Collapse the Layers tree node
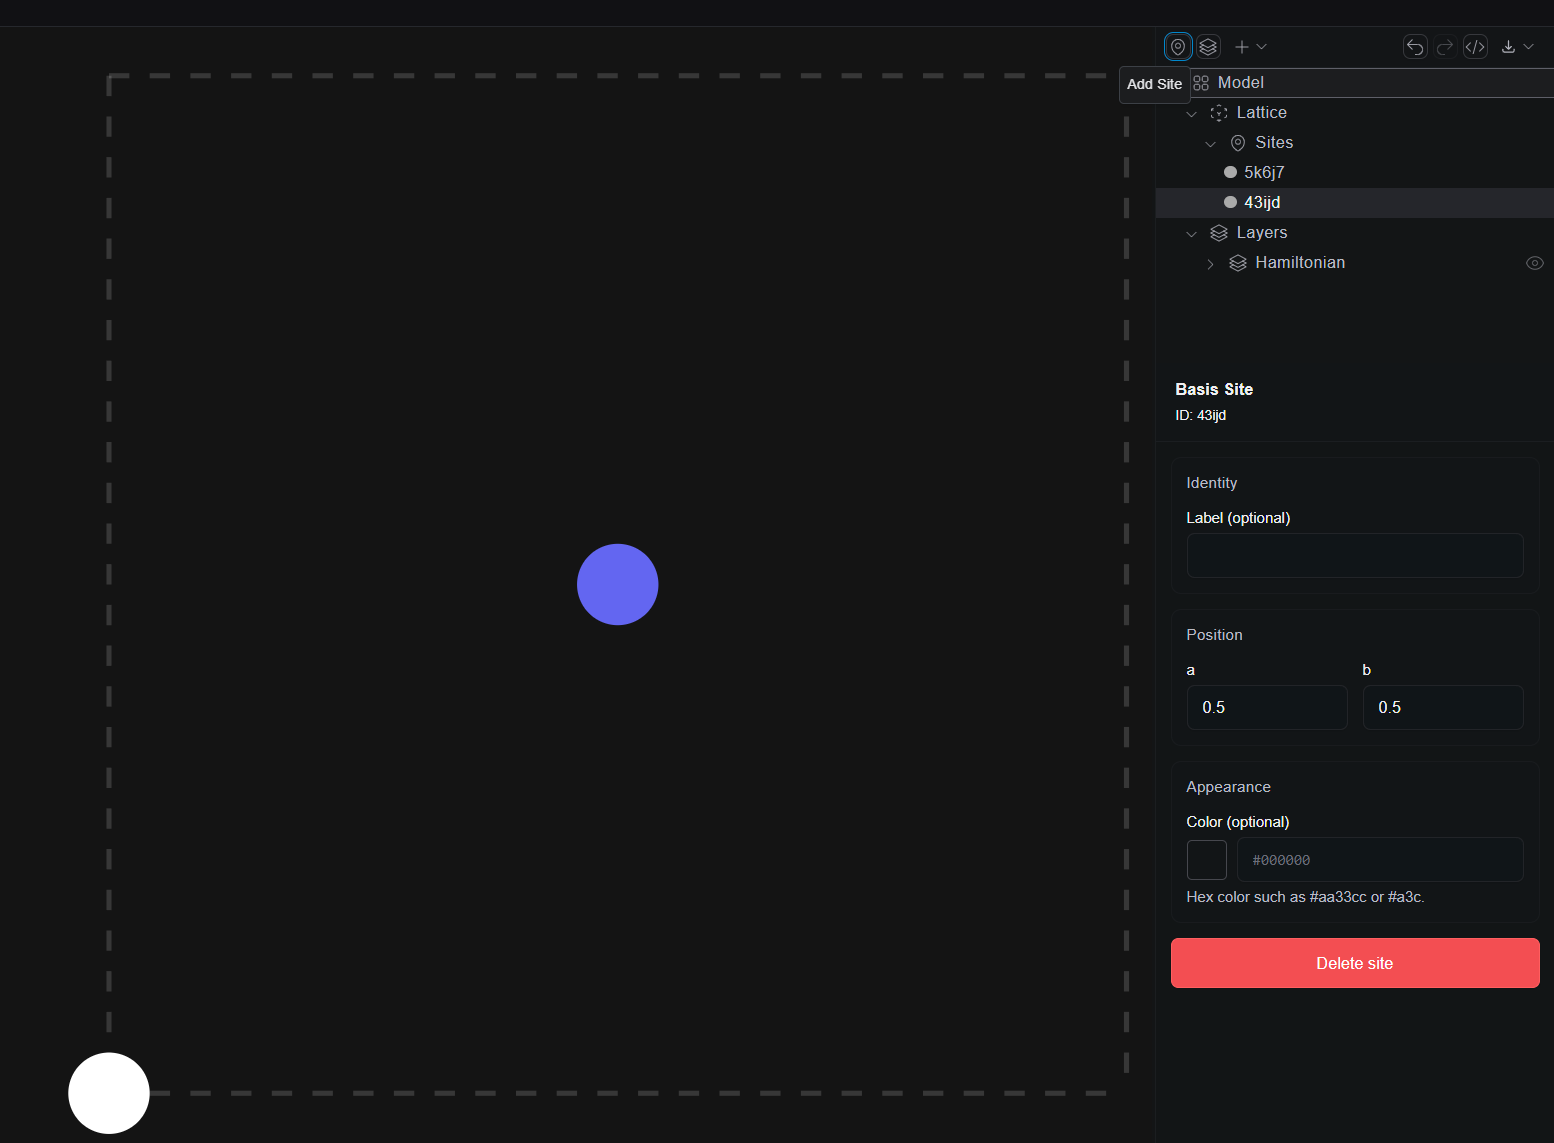1554x1143 pixels. click(x=1191, y=233)
